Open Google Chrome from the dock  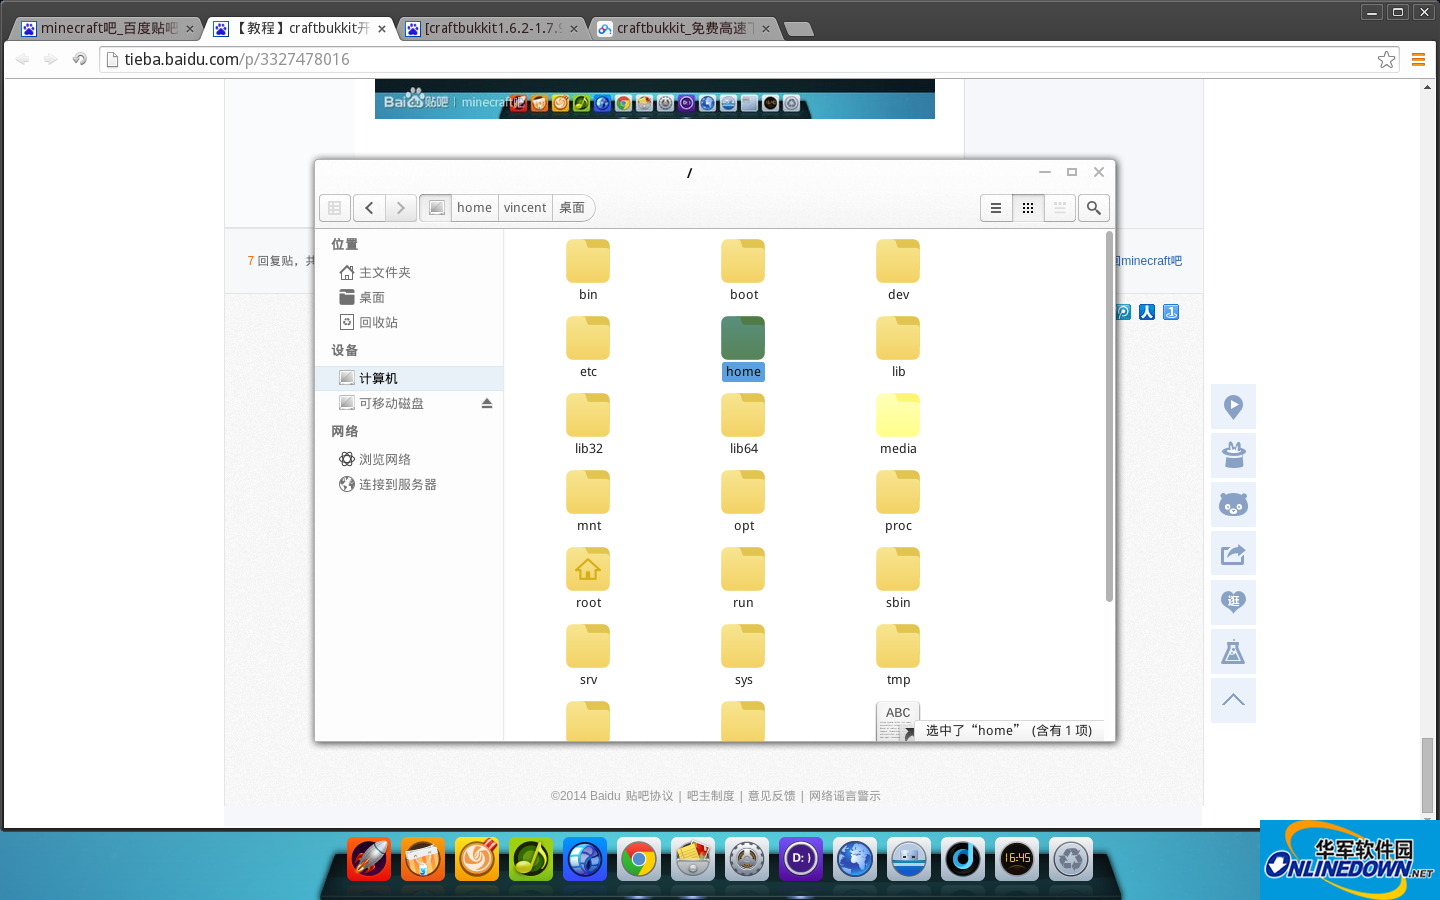tap(639, 858)
